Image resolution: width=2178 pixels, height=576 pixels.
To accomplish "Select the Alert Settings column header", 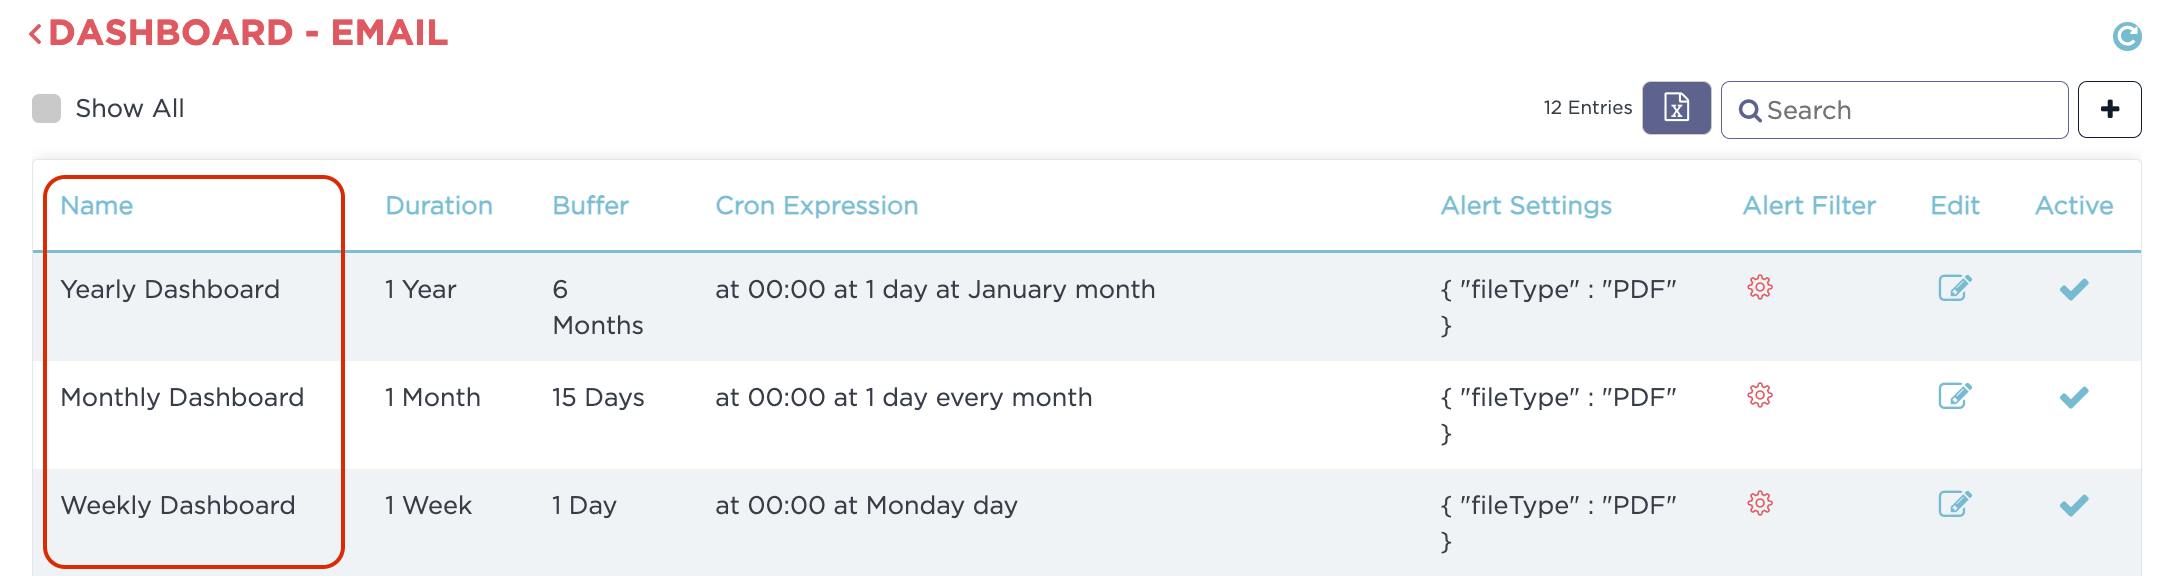I will [1525, 205].
